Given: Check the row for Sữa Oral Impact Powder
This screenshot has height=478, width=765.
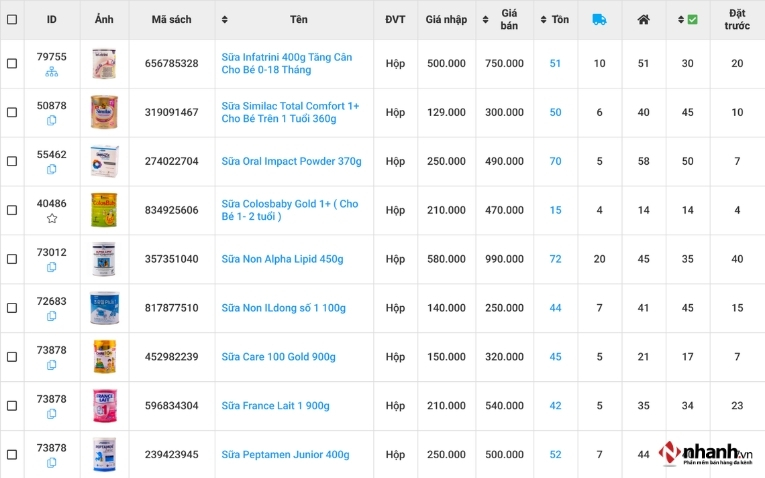Looking at the screenshot, I should [12, 161].
